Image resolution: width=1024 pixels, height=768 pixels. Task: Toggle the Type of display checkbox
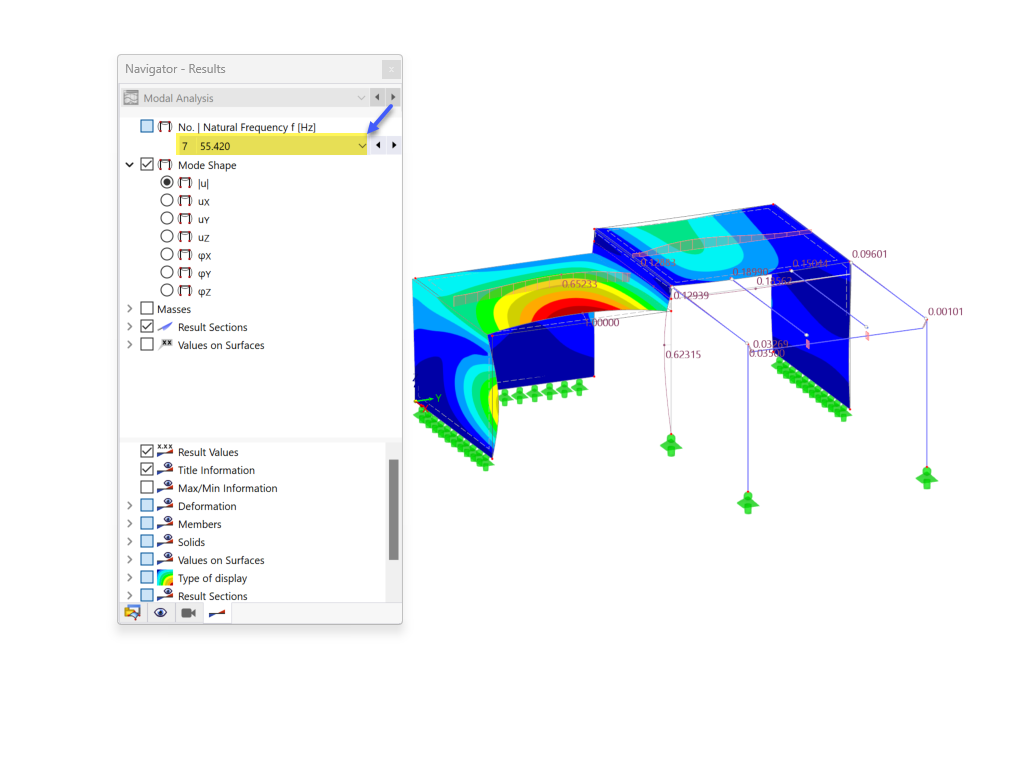click(x=147, y=577)
